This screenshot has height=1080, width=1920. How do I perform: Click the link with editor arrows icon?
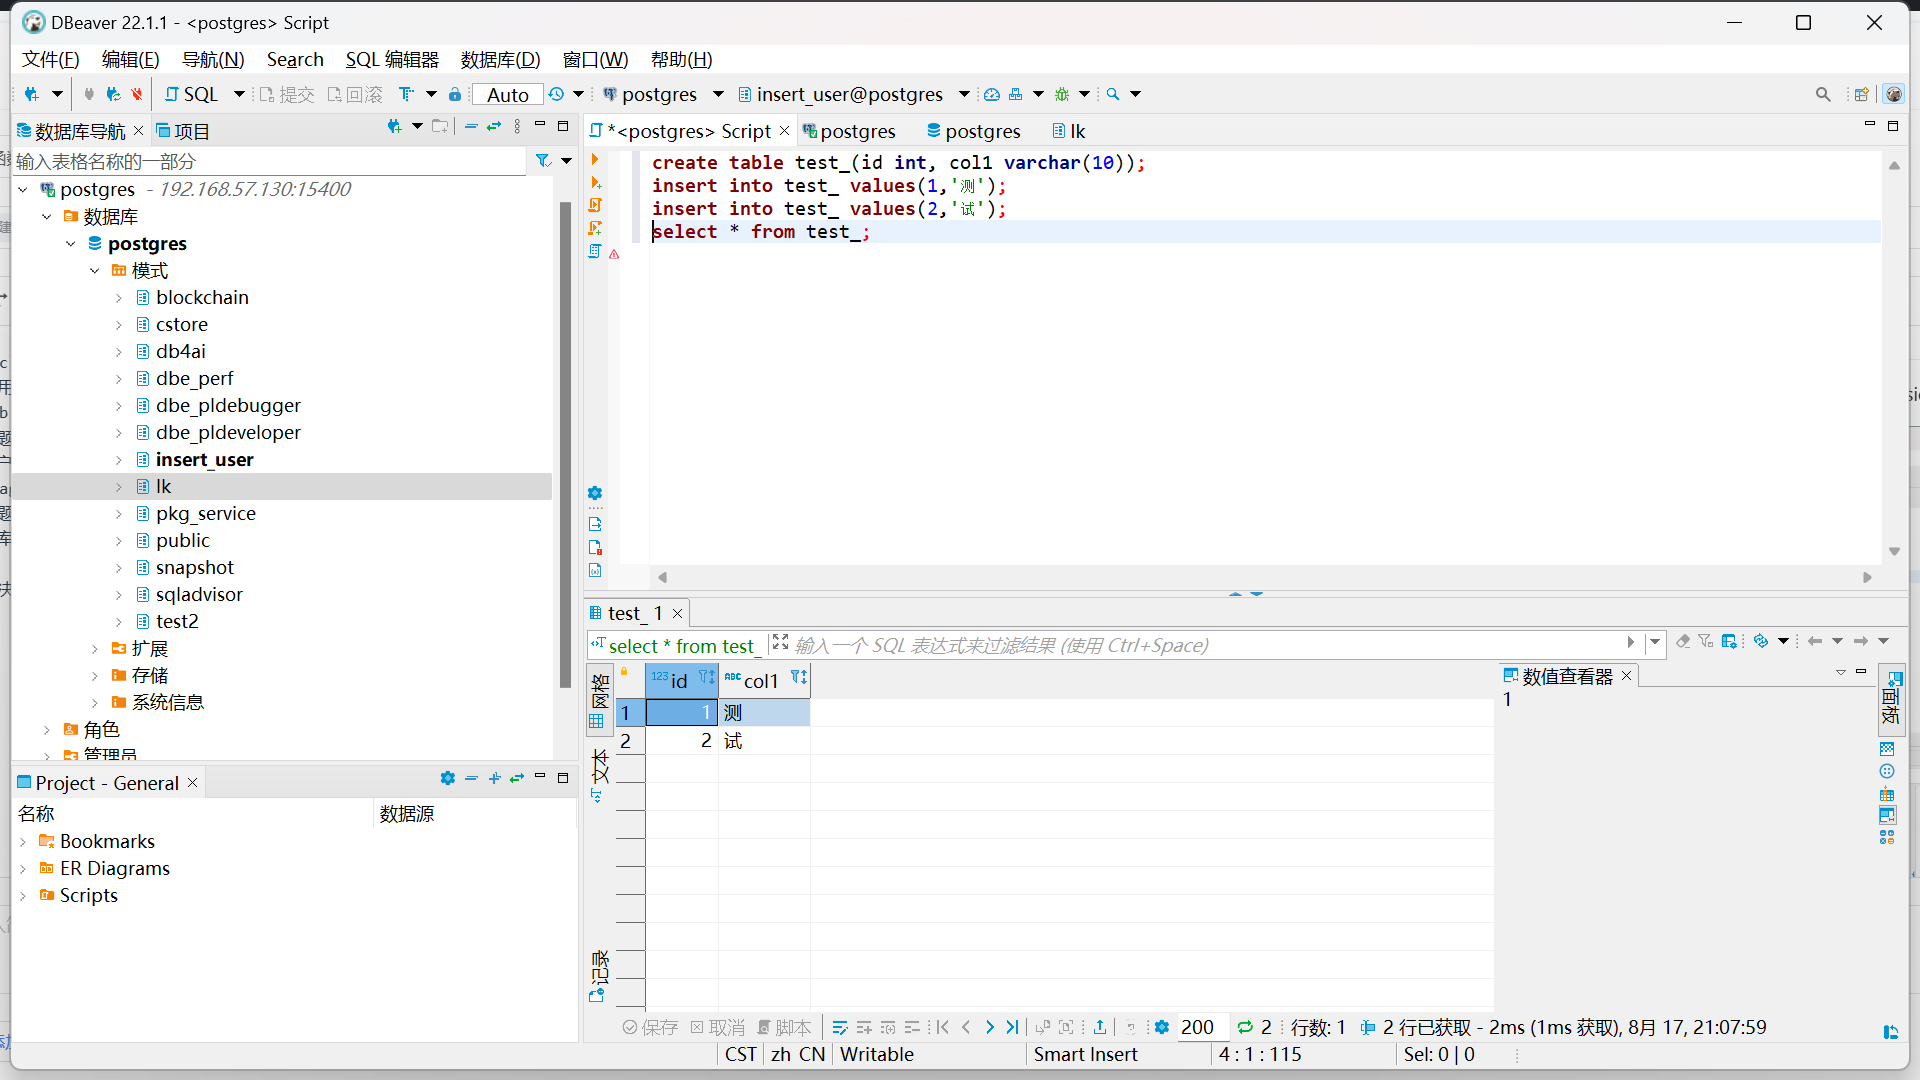pyautogui.click(x=494, y=127)
